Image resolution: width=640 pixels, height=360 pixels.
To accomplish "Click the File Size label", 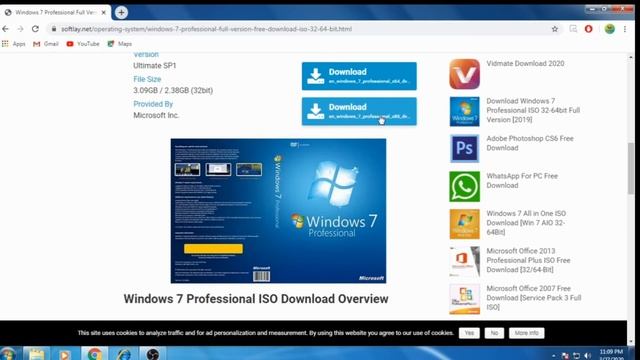I will 147,79.
